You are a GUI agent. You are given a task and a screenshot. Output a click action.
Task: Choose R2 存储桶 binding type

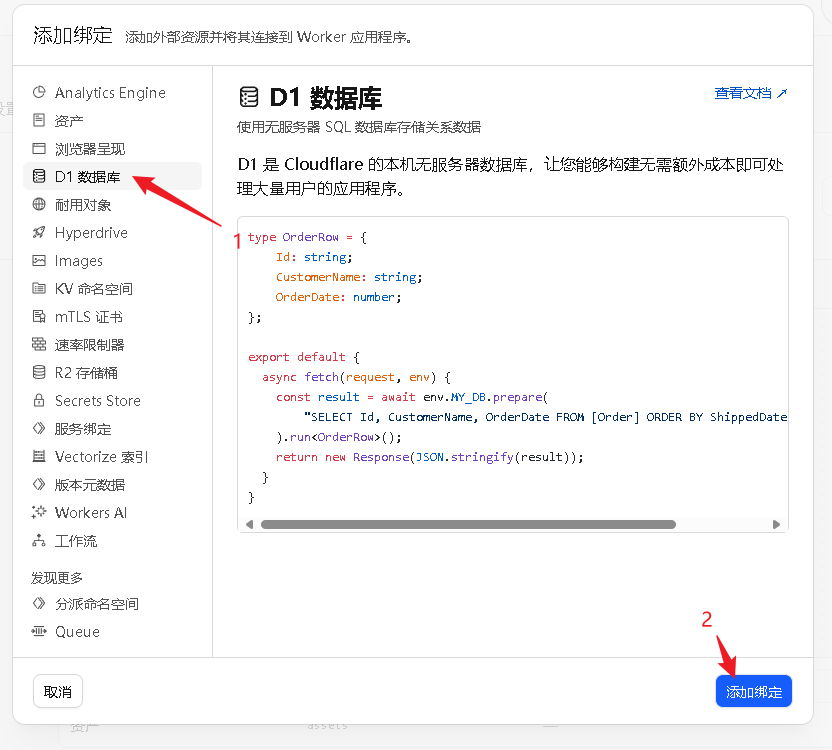[x=86, y=373]
